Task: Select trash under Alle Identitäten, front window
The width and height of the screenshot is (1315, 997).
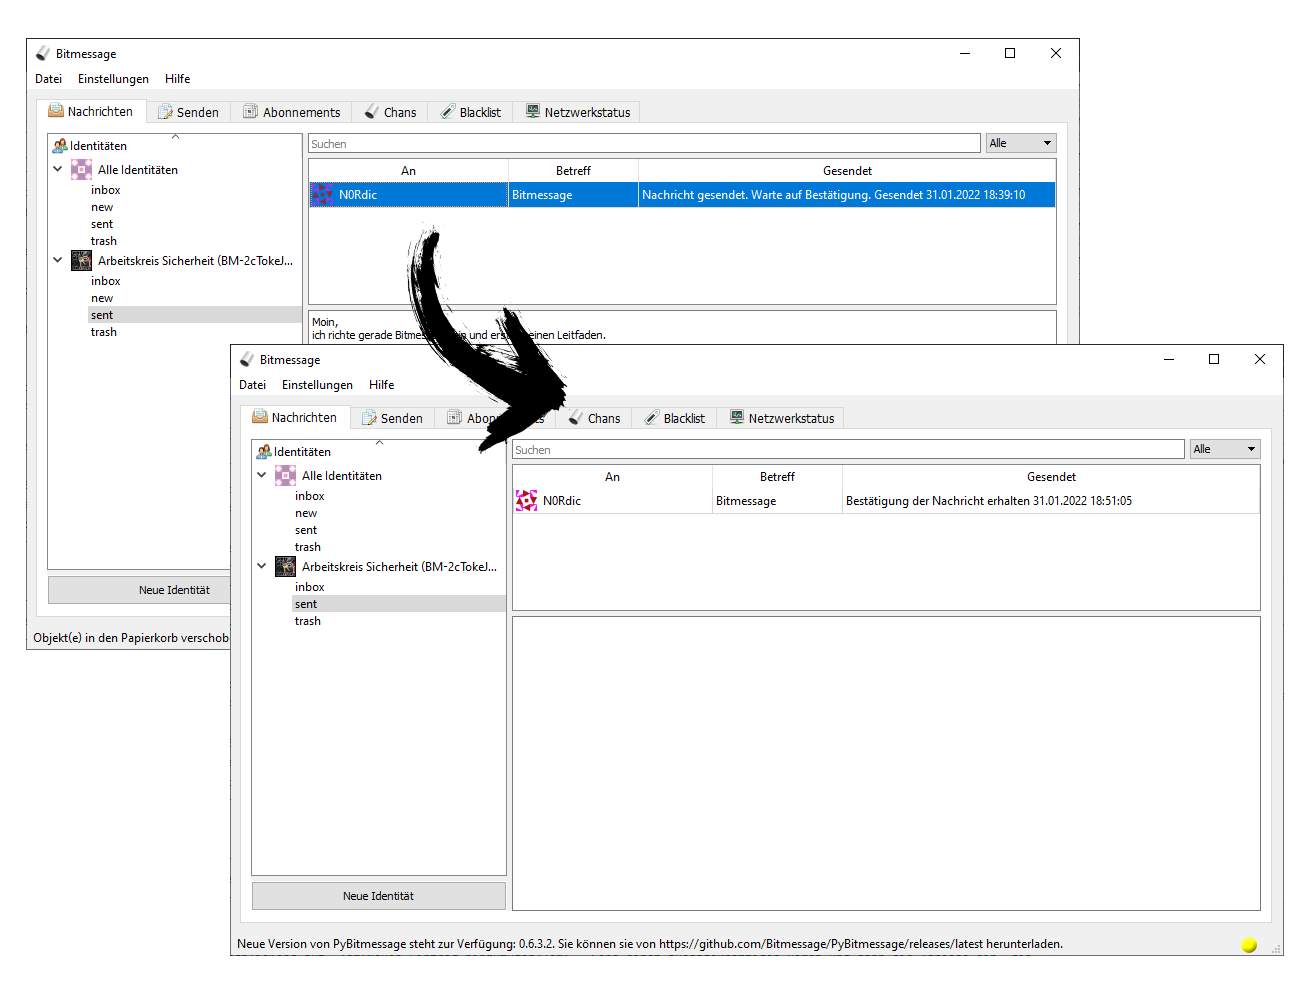Action: tap(308, 547)
